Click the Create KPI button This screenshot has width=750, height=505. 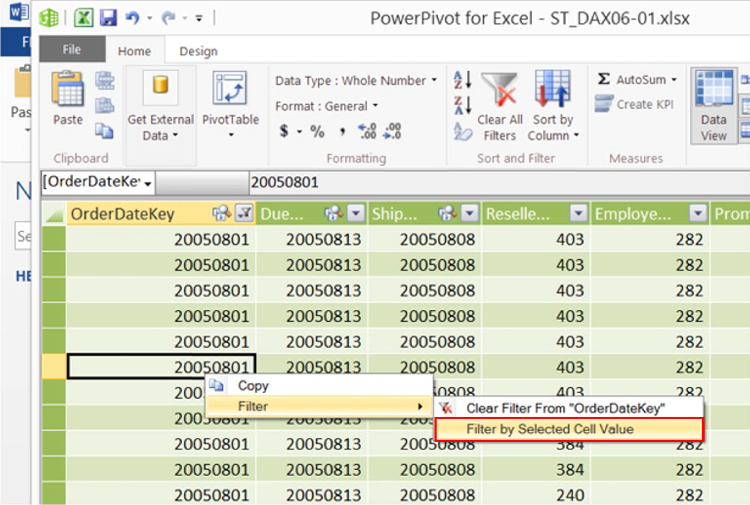coord(634,104)
